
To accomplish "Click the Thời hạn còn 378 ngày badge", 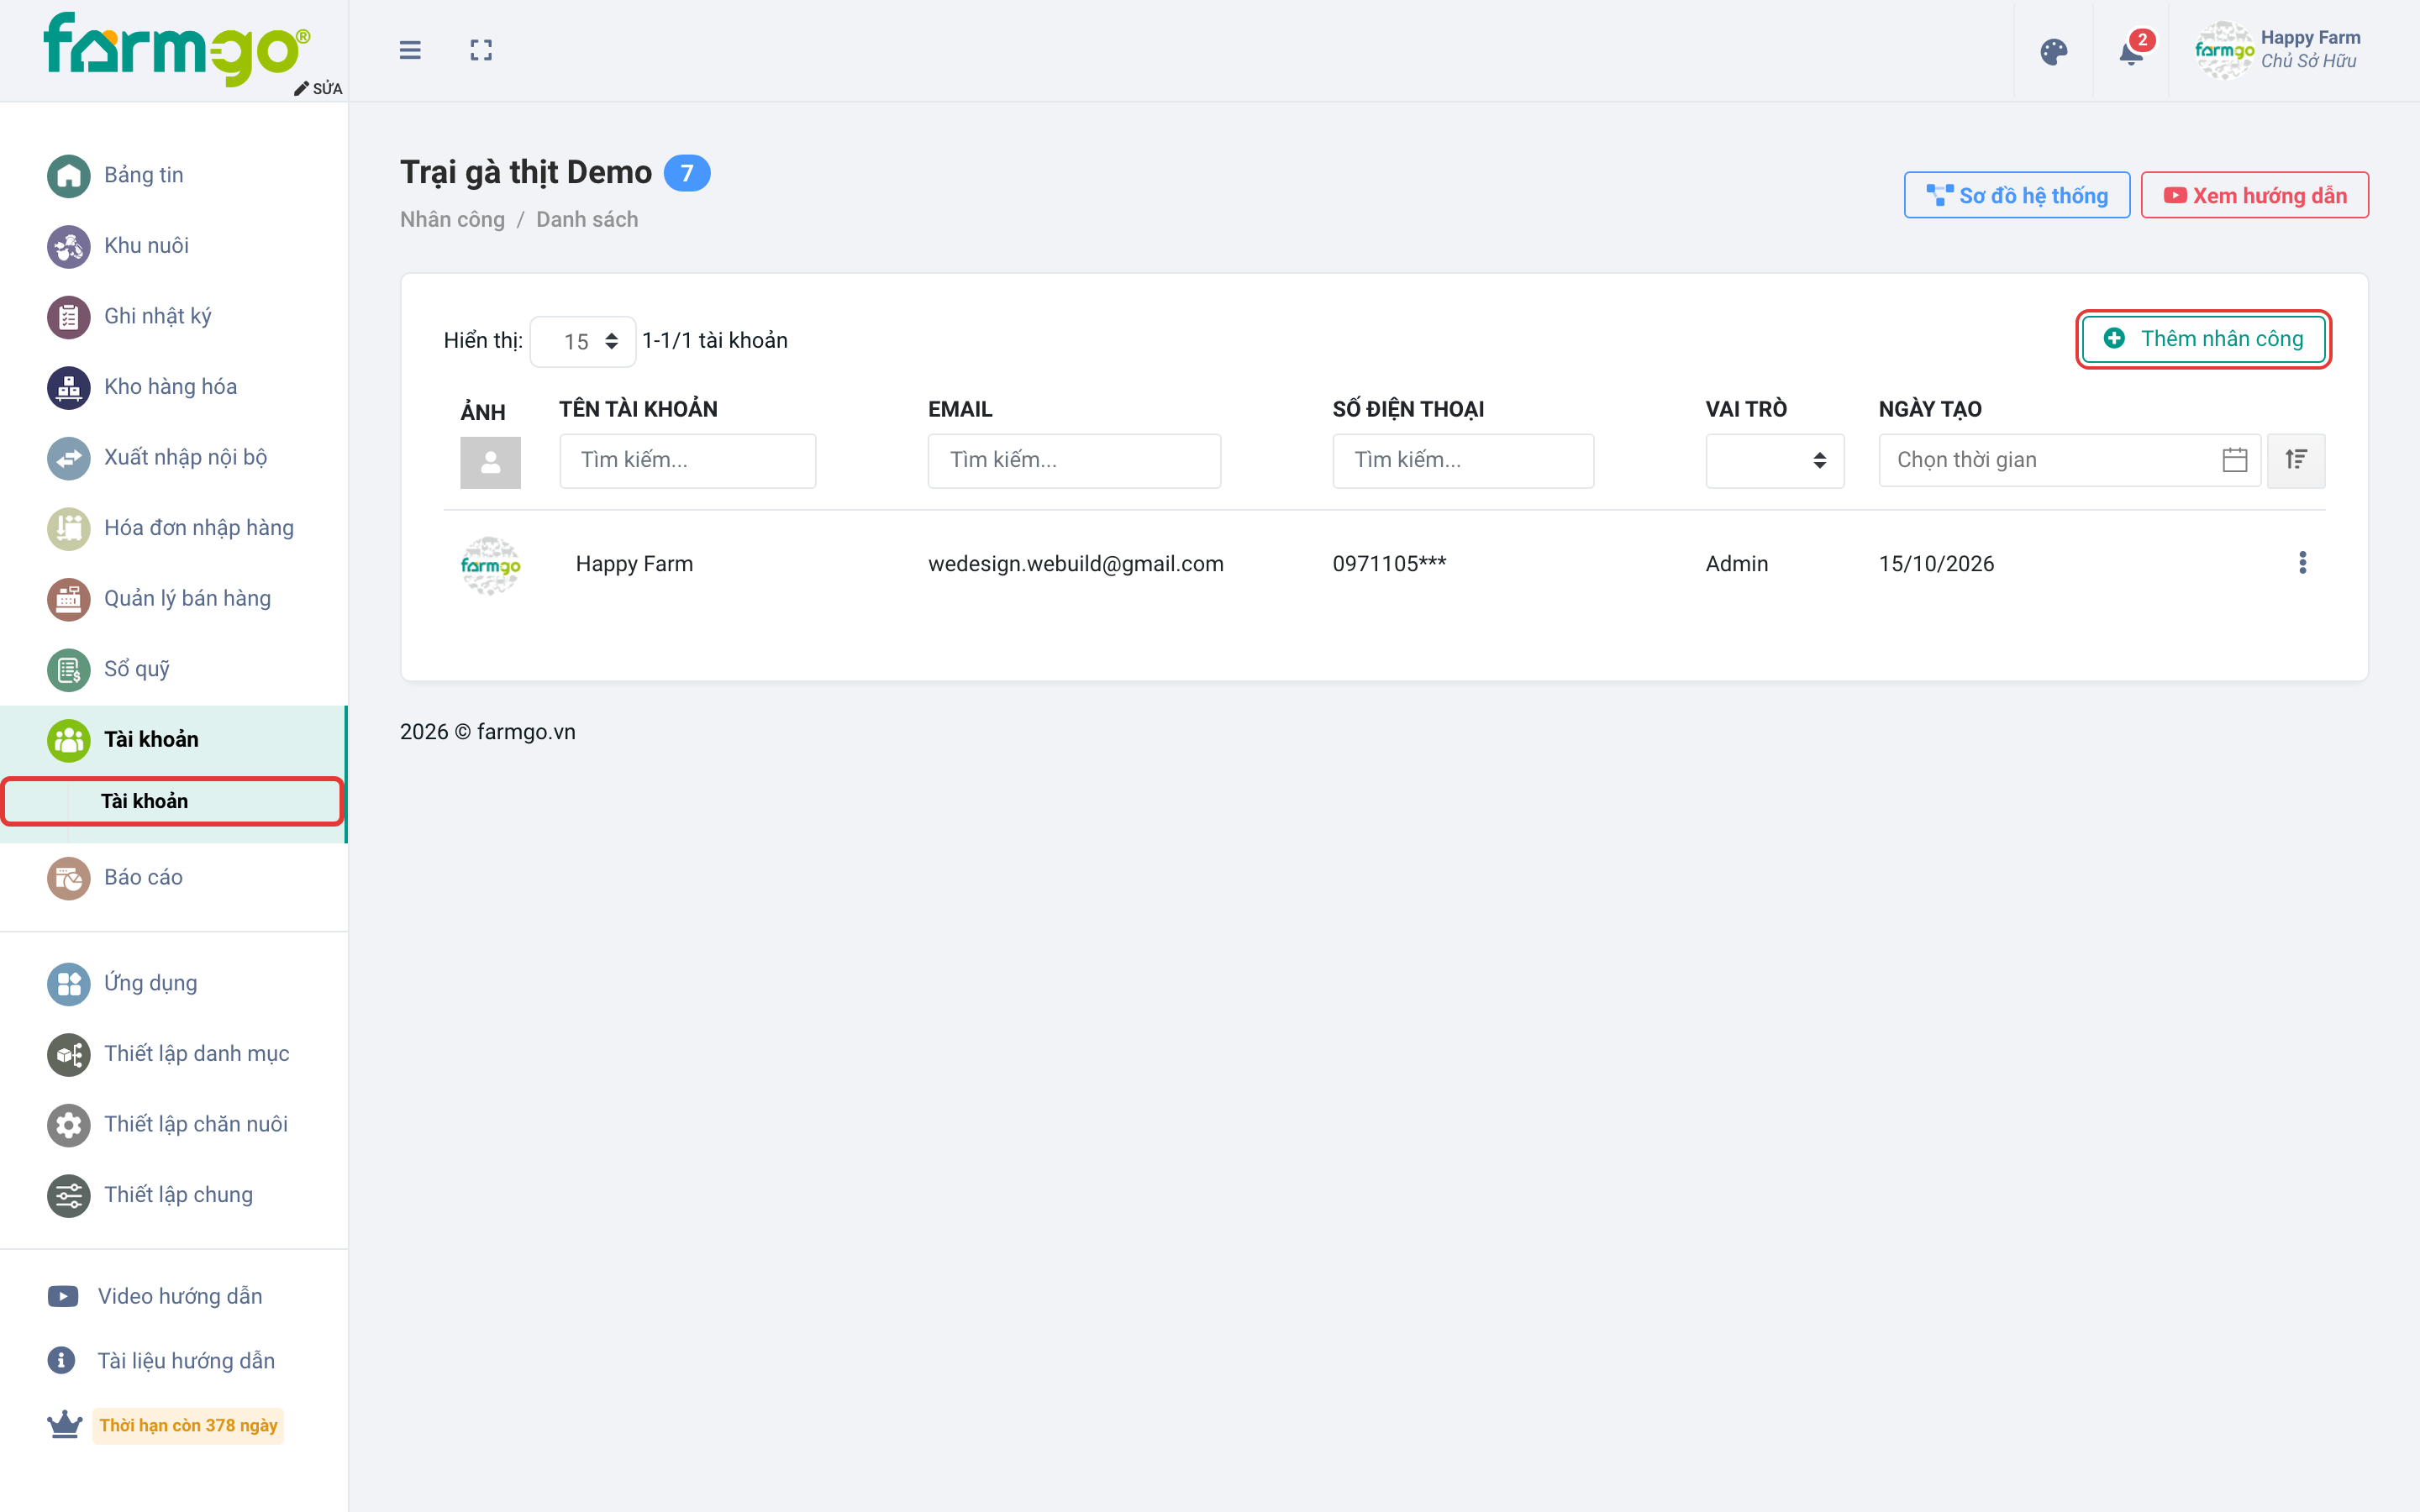I will coord(188,1426).
